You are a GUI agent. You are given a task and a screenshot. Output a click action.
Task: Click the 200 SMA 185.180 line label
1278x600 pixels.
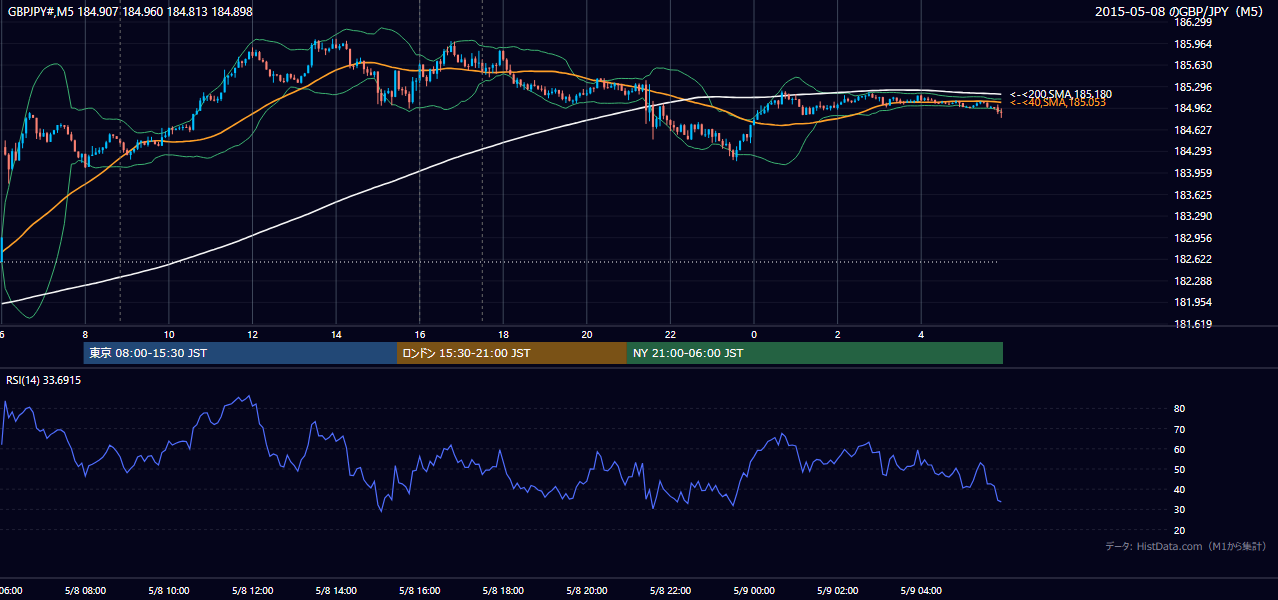[1060, 94]
